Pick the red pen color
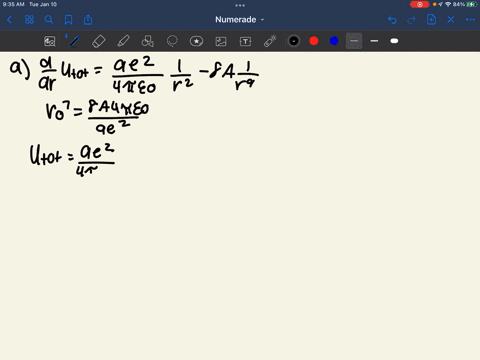The width and height of the screenshot is (480, 360). click(314, 41)
